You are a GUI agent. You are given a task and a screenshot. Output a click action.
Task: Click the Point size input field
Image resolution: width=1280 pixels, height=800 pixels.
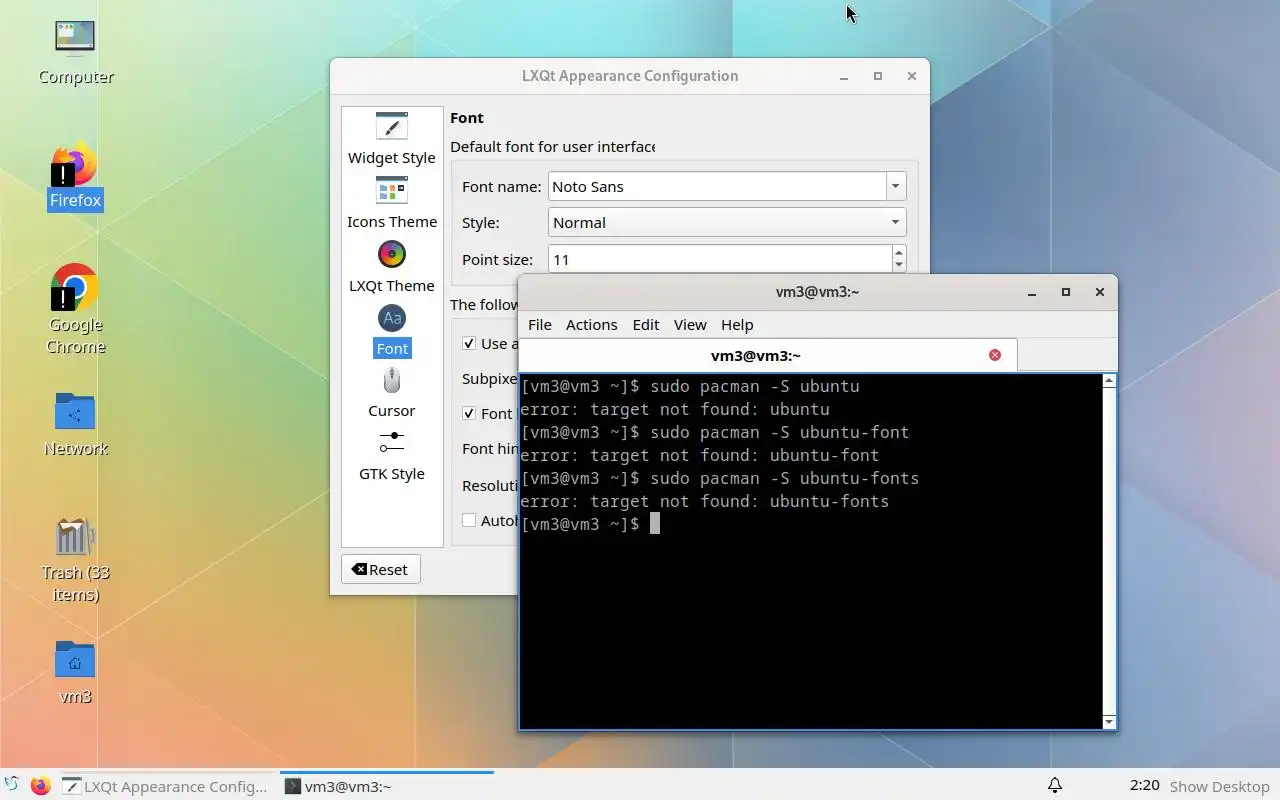pyautogui.click(x=720, y=259)
